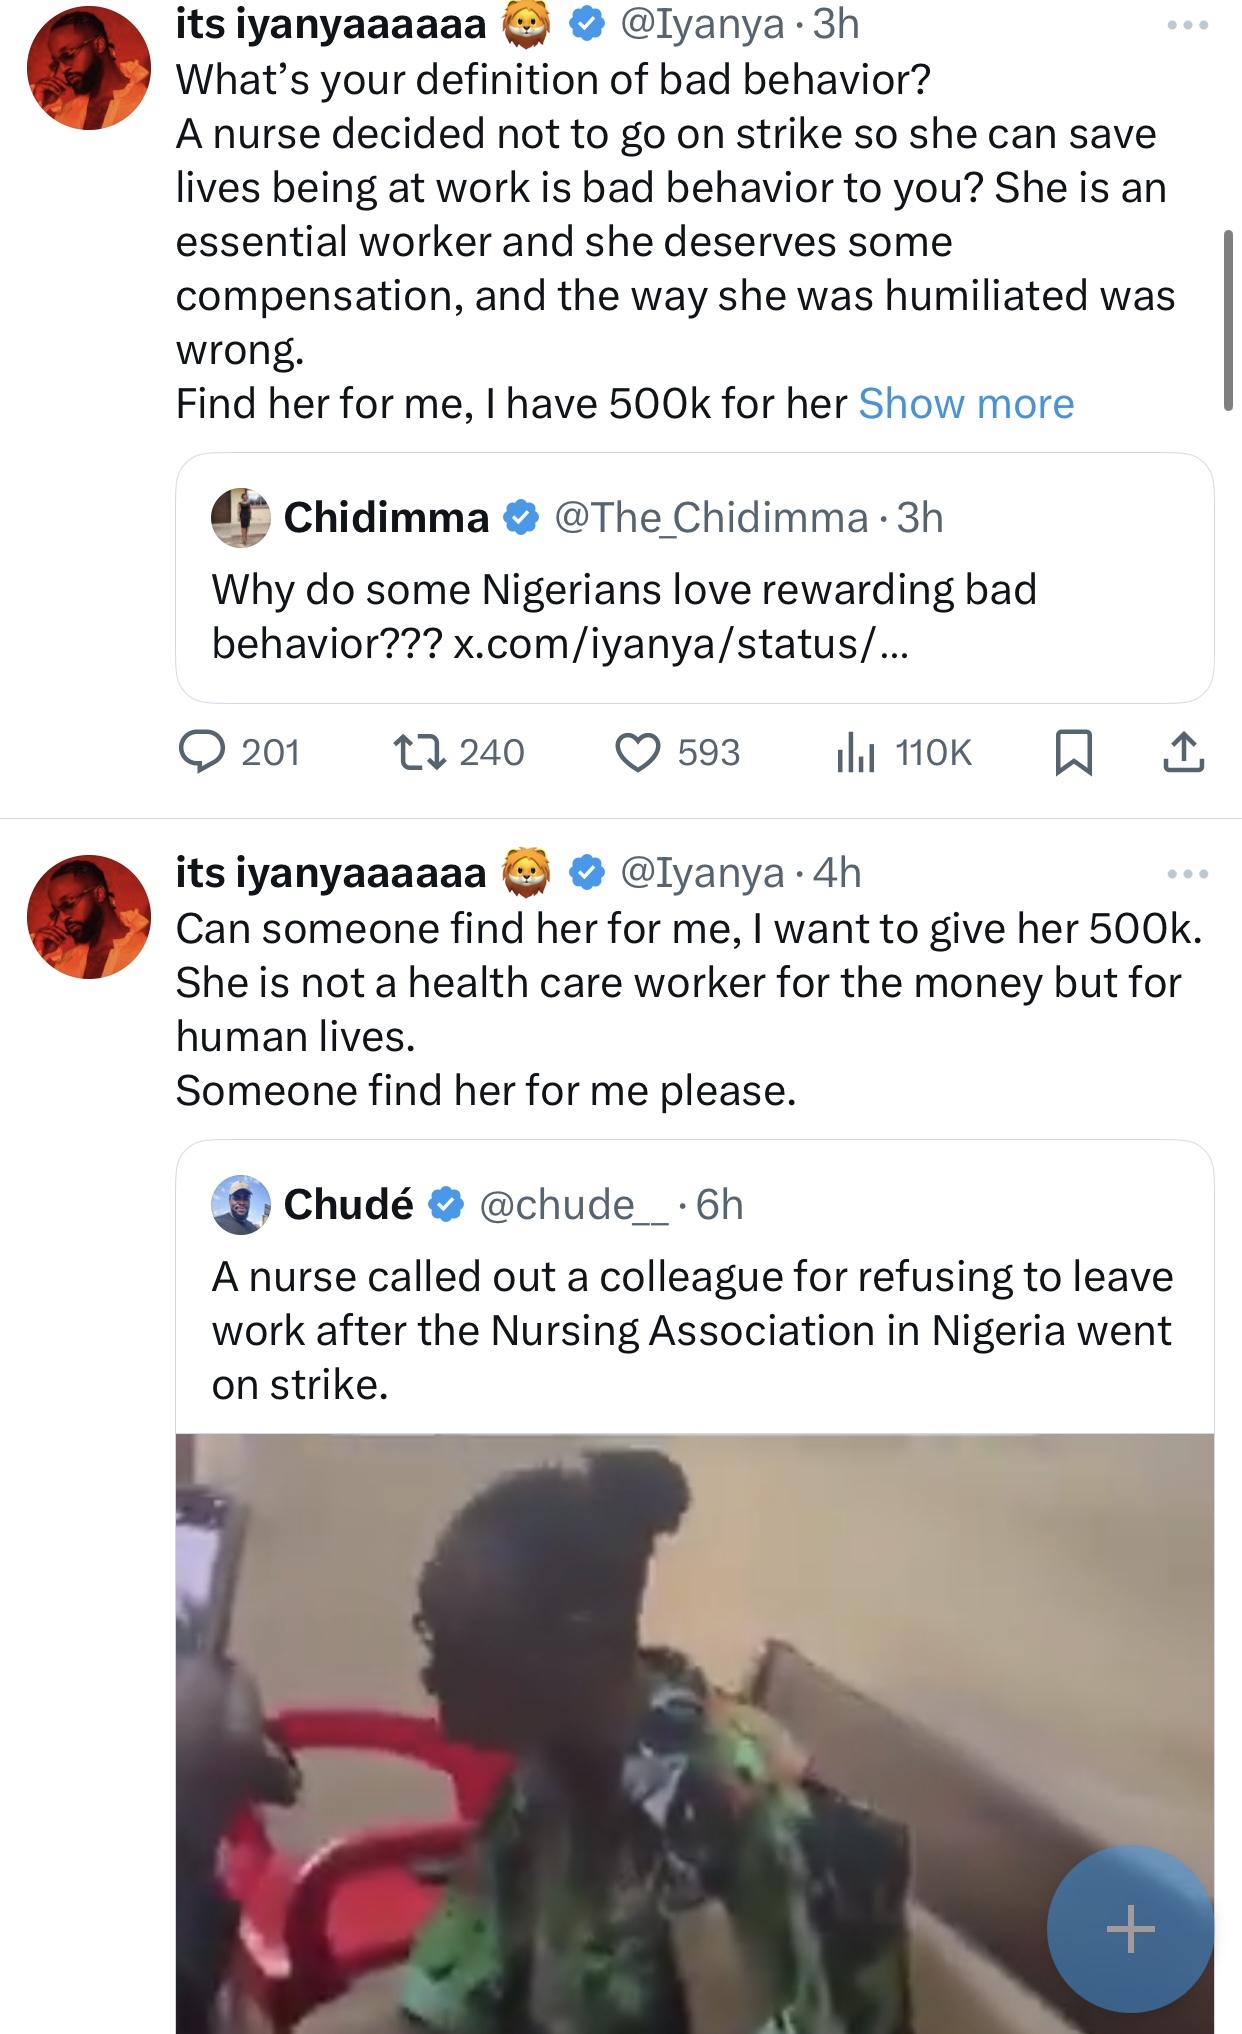The image size is (1242, 2034).
Task: Expand tweet with Show more link
Action: tap(966, 404)
